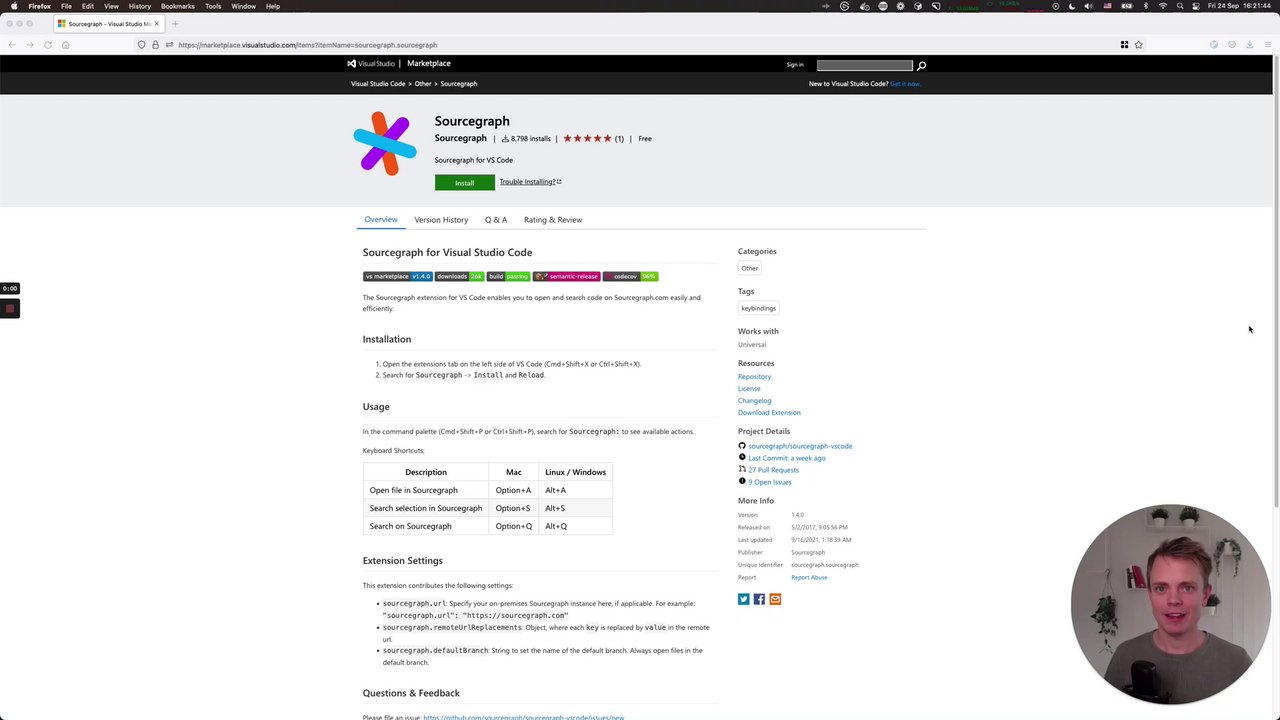Open the Repository resource link
Viewport: 1280px width, 720px height.
click(754, 377)
